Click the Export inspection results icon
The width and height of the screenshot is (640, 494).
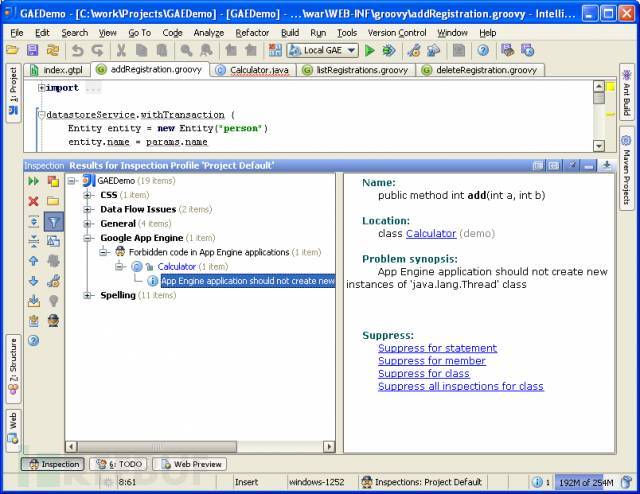33,301
